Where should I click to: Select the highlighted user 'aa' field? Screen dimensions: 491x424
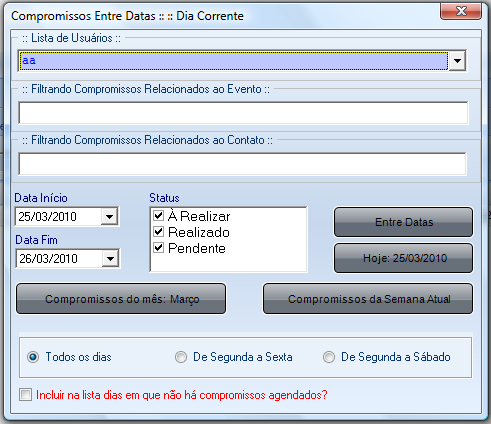coord(233,61)
